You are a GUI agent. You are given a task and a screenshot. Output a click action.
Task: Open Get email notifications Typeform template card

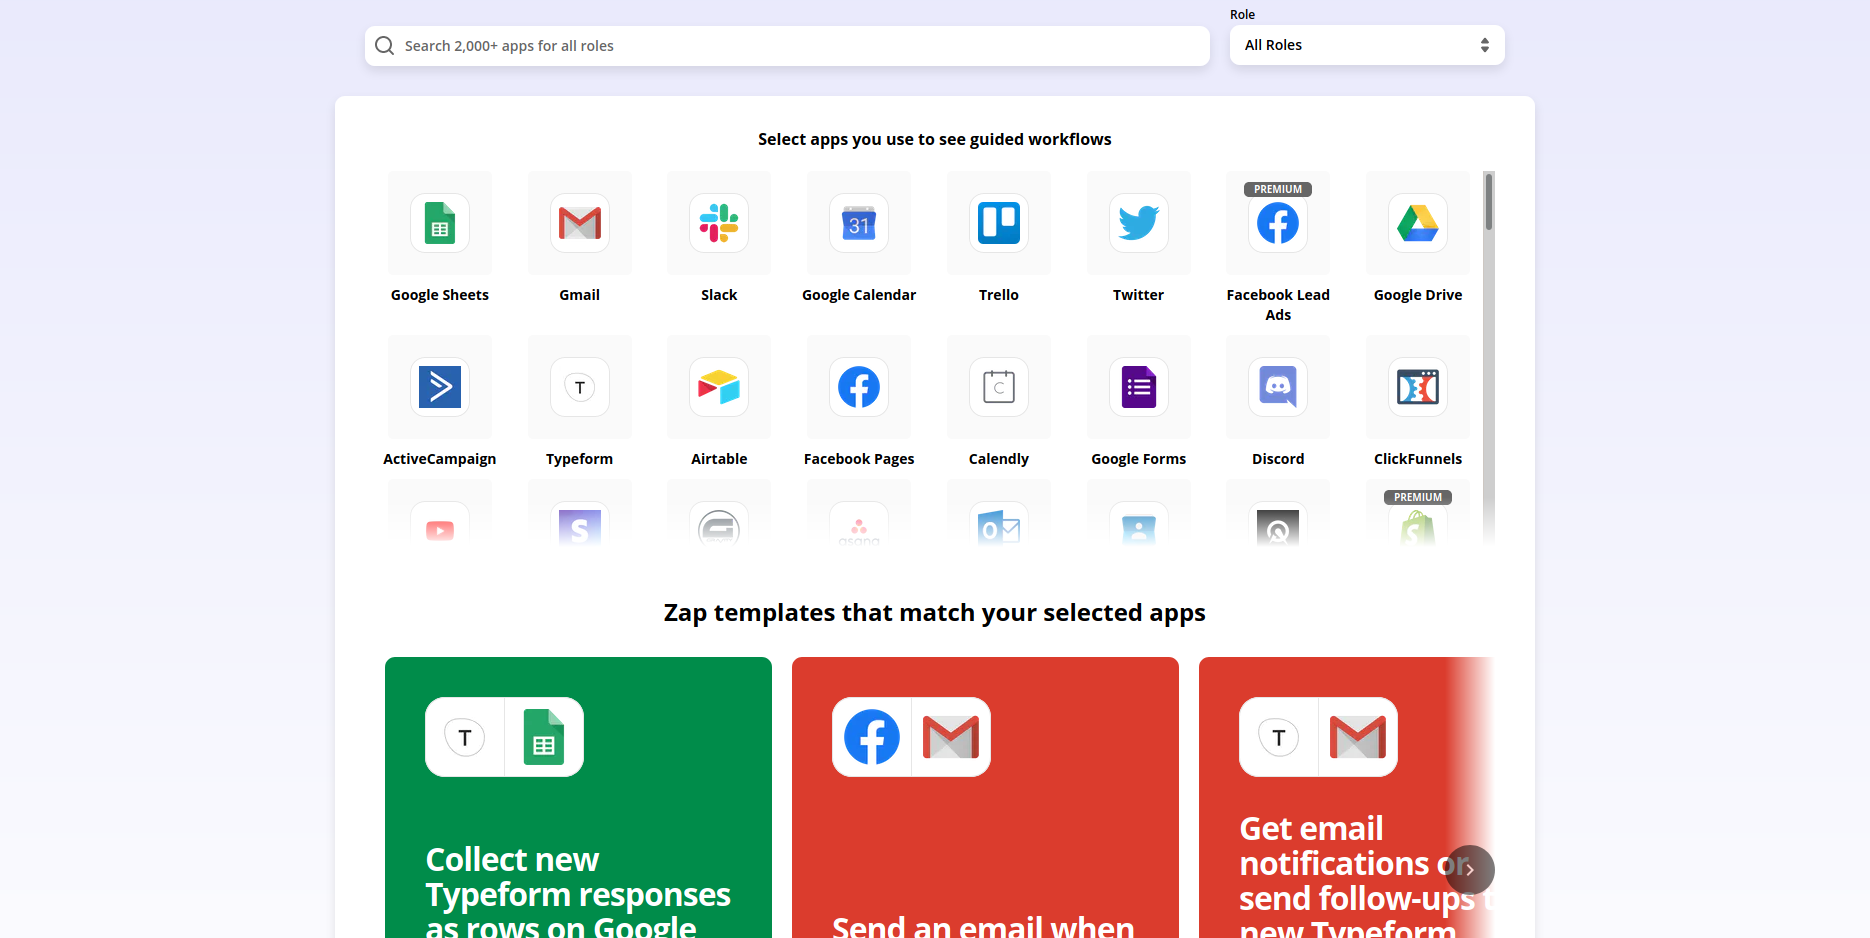coord(1346,798)
